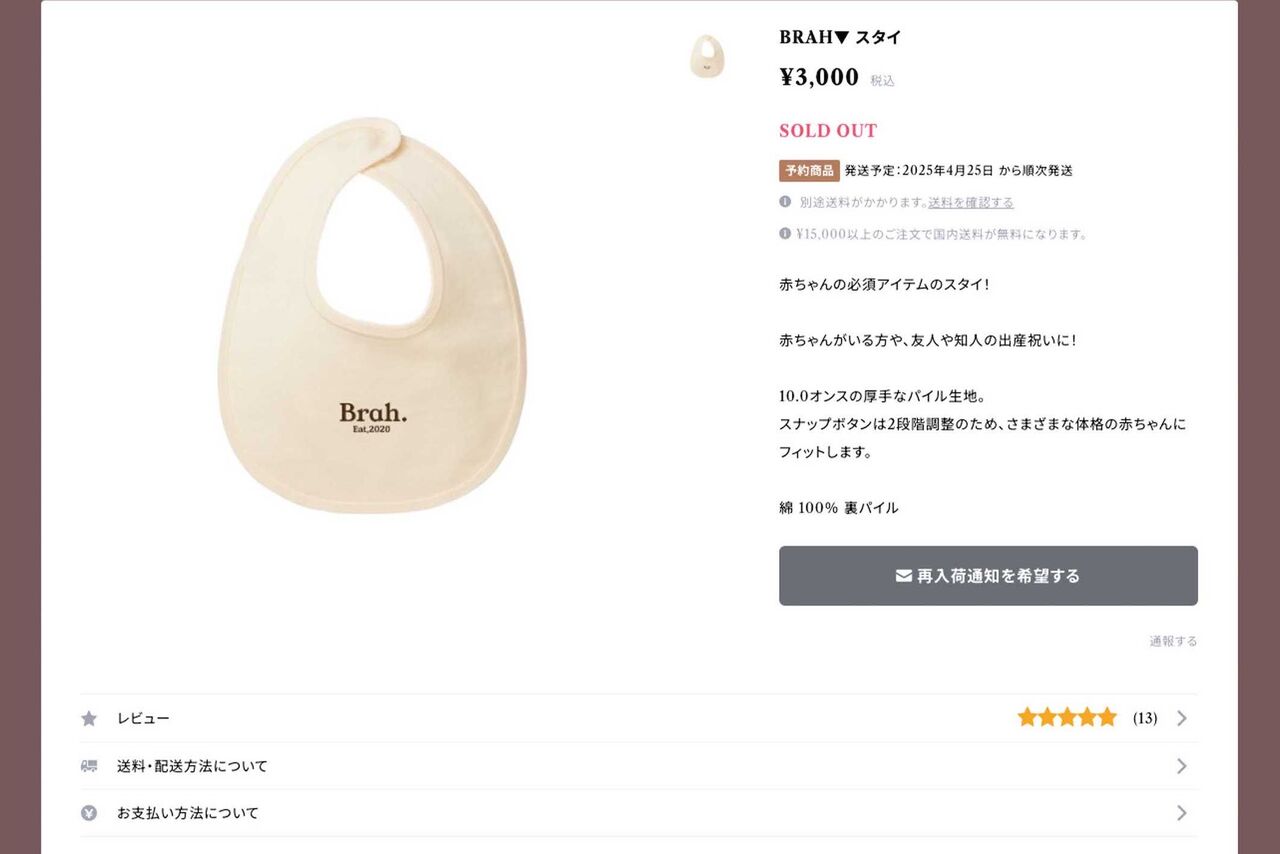Click the info icon beside ¥15,000以上 notice
Image resolution: width=1280 pixels, height=854 pixels.
[x=785, y=233]
